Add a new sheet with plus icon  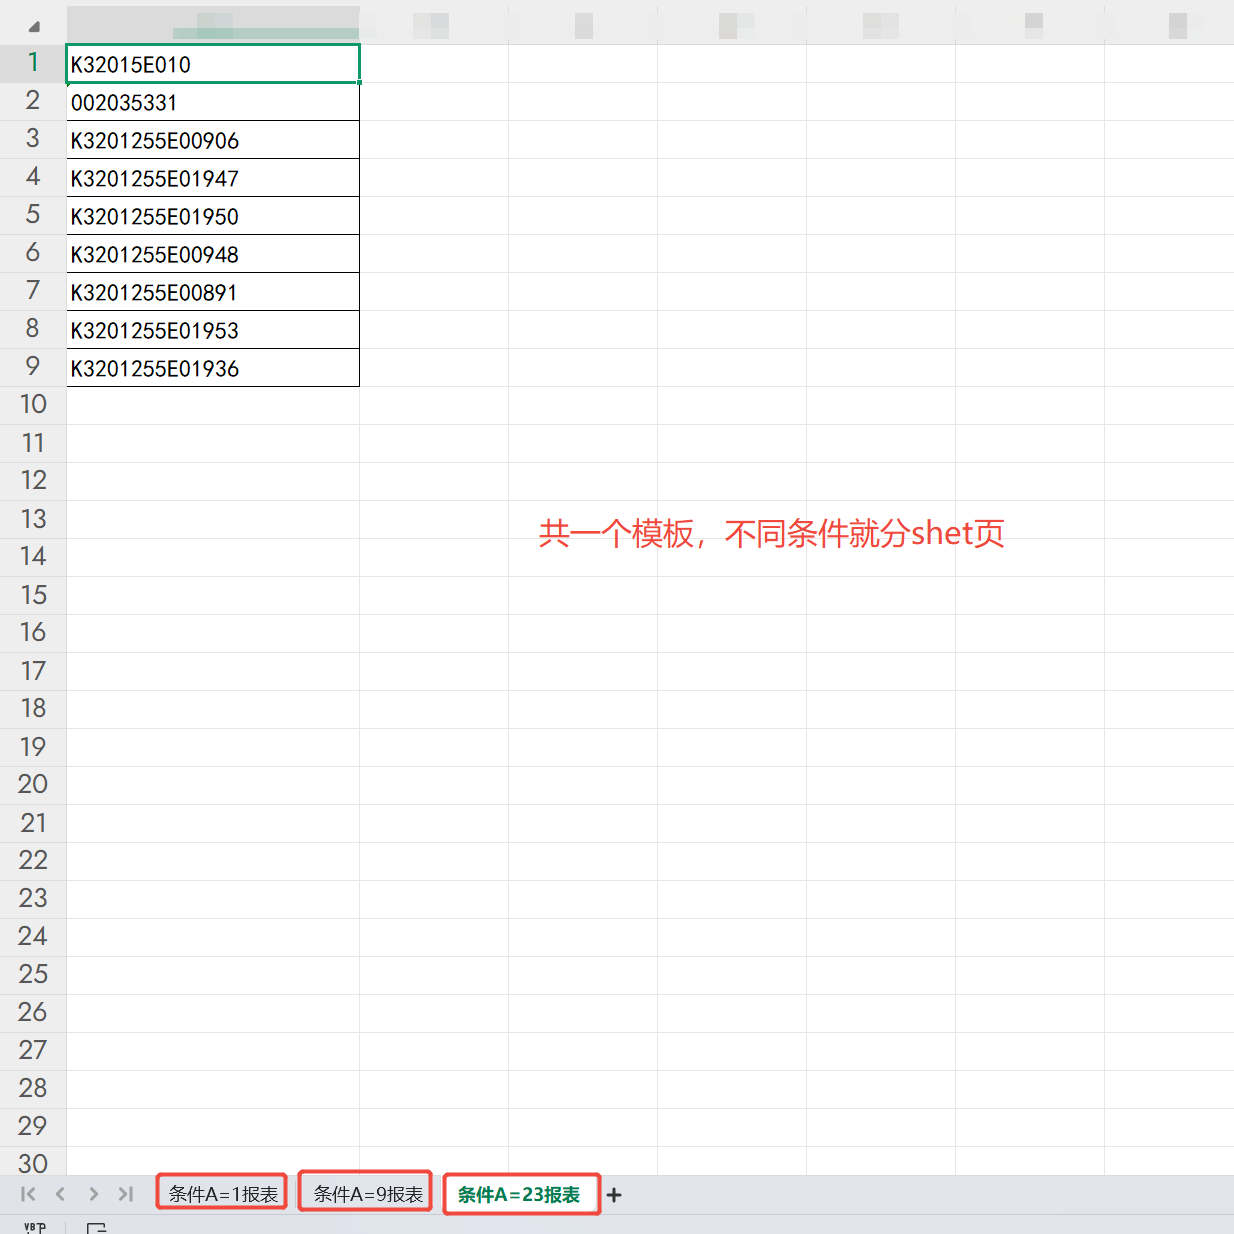coord(614,1195)
